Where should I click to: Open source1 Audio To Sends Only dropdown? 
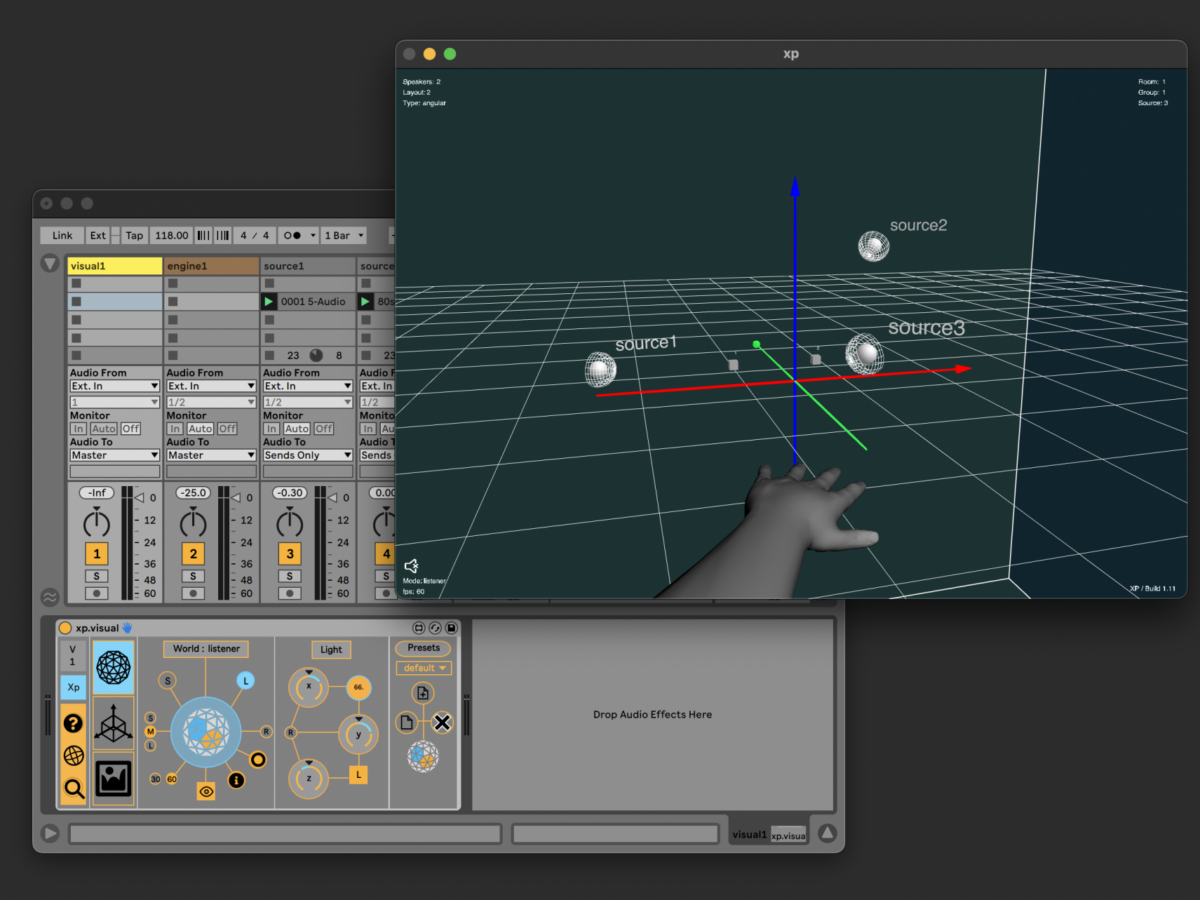point(308,455)
